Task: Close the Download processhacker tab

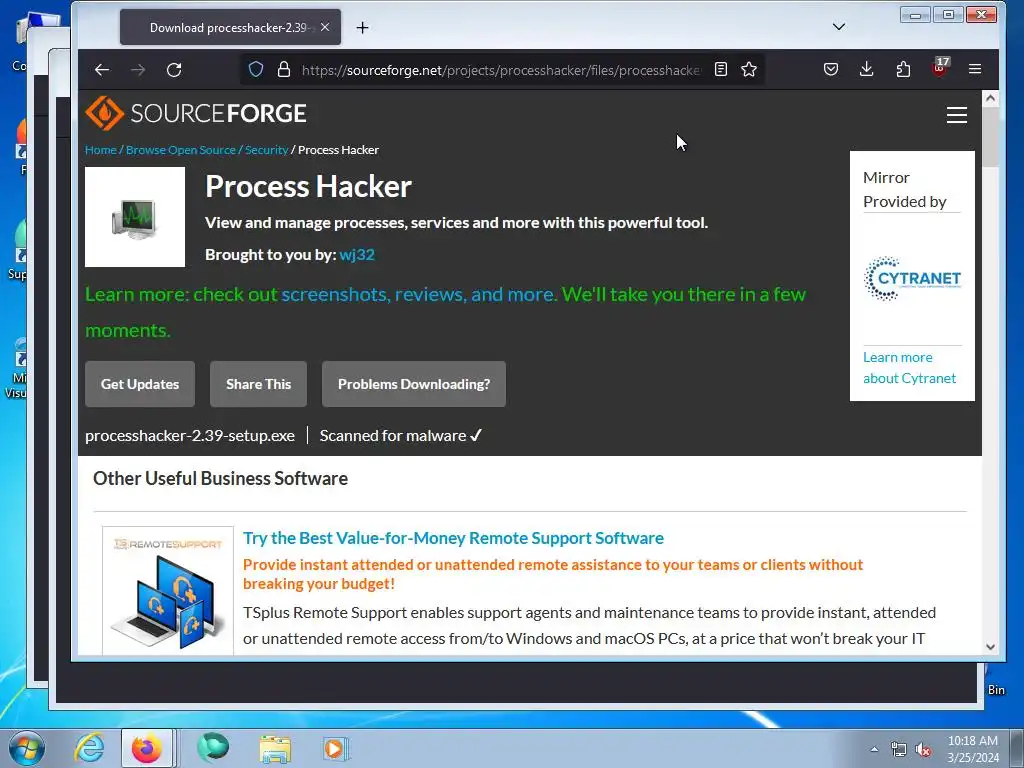Action: coord(325,27)
